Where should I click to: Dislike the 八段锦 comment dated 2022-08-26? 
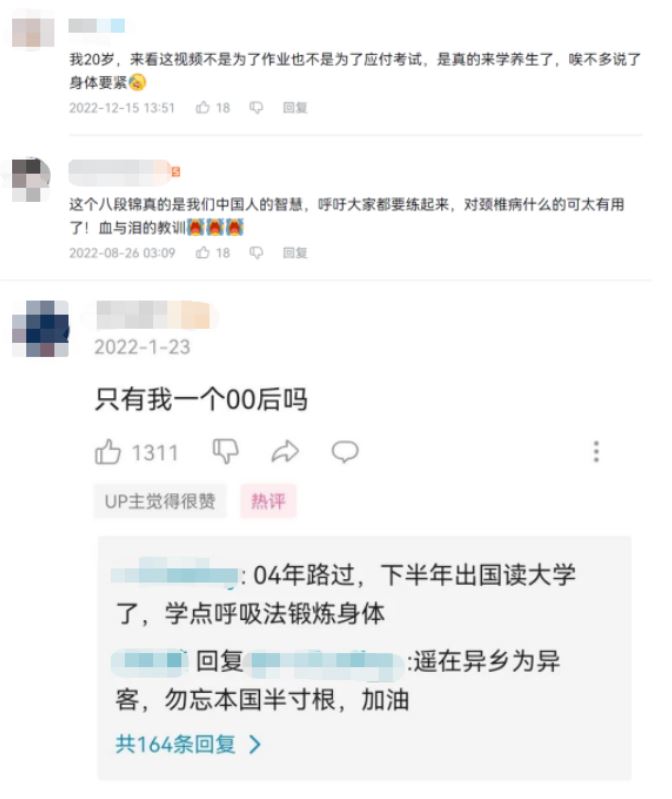(x=256, y=253)
